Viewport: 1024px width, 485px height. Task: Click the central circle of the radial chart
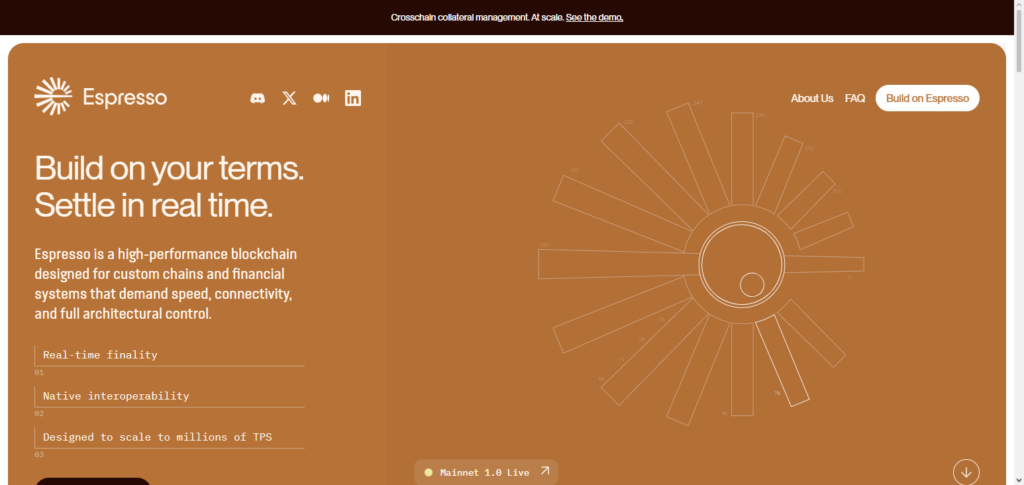pos(741,264)
